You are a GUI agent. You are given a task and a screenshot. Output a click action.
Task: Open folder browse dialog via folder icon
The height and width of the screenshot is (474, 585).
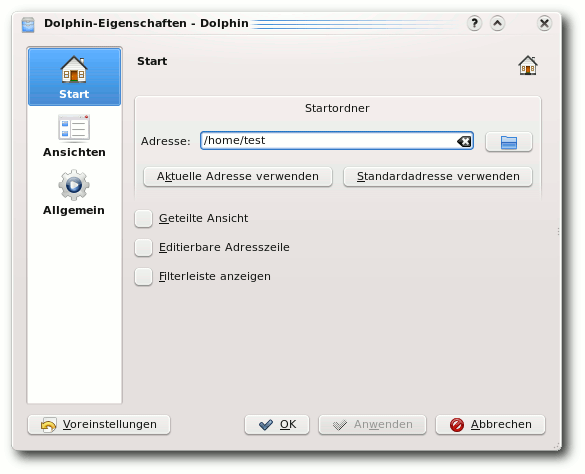pyautogui.click(x=509, y=141)
